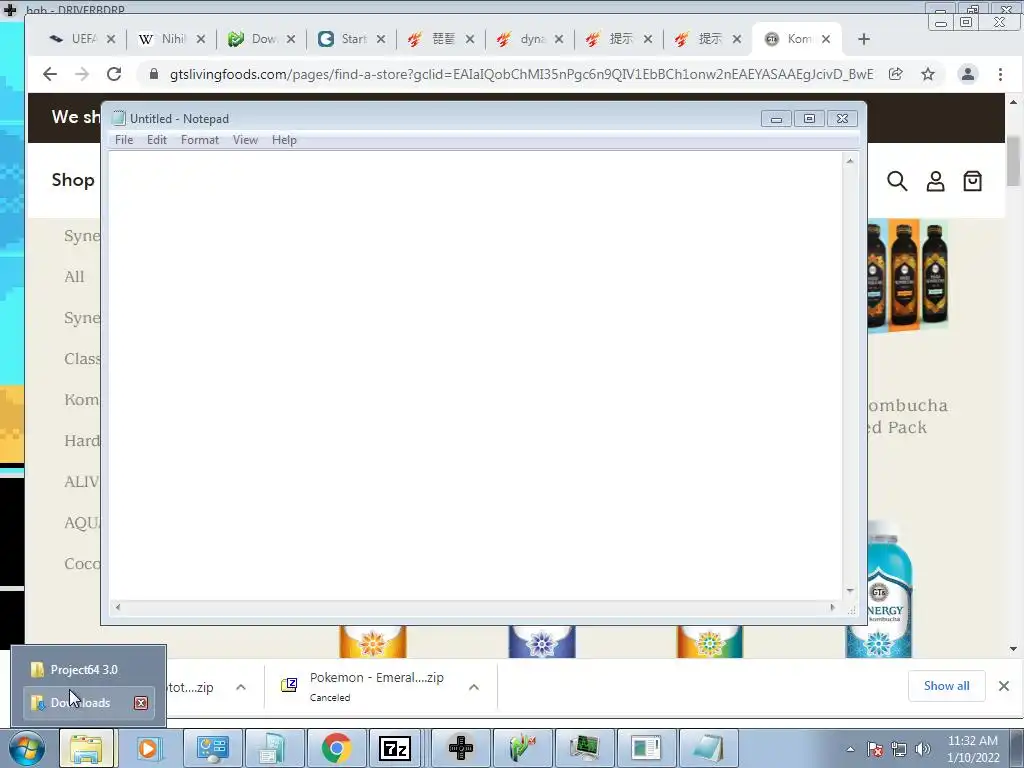
Task: Open the Notepad Help menu
Action: pos(284,140)
